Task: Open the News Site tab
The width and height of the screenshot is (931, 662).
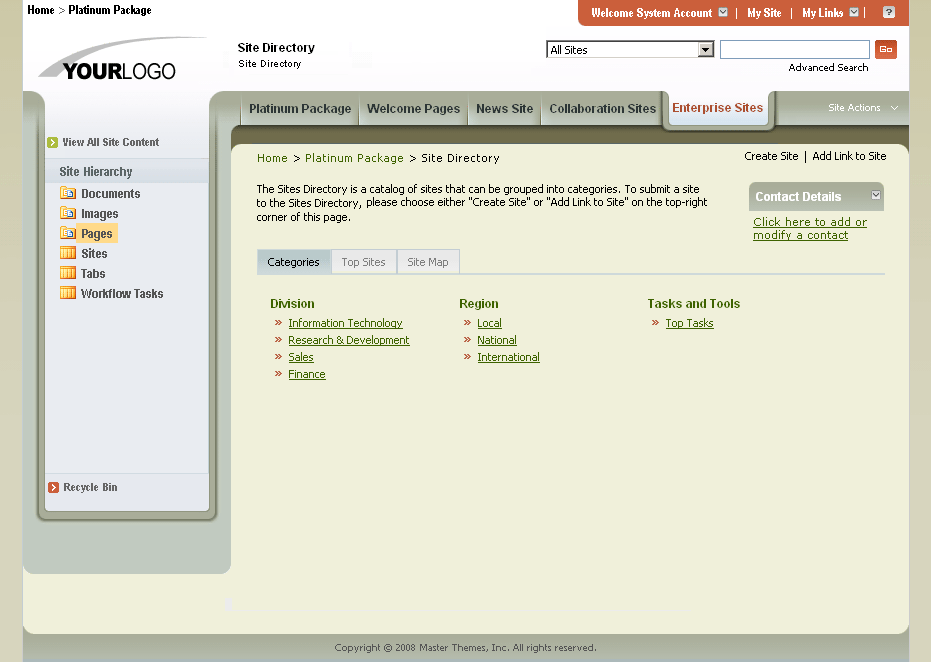Action: (x=504, y=109)
